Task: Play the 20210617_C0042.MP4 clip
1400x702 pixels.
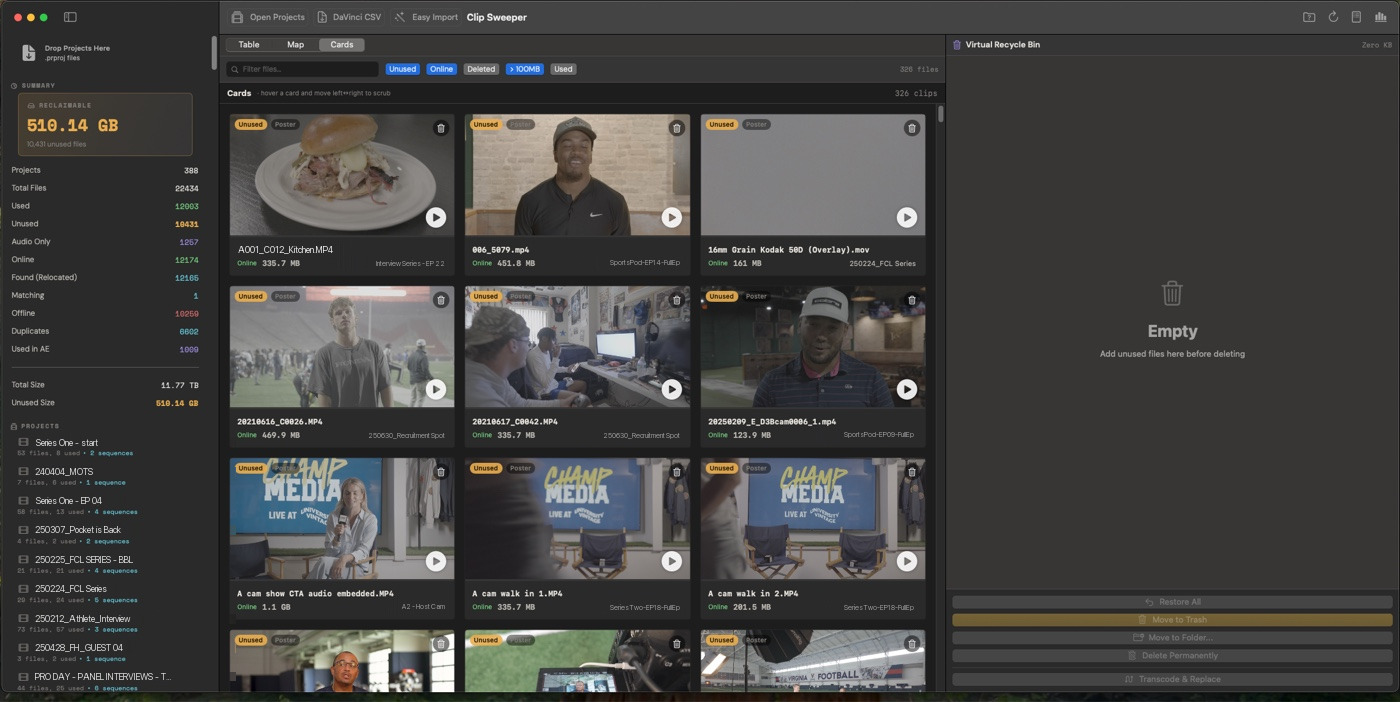Action: tap(671, 389)
